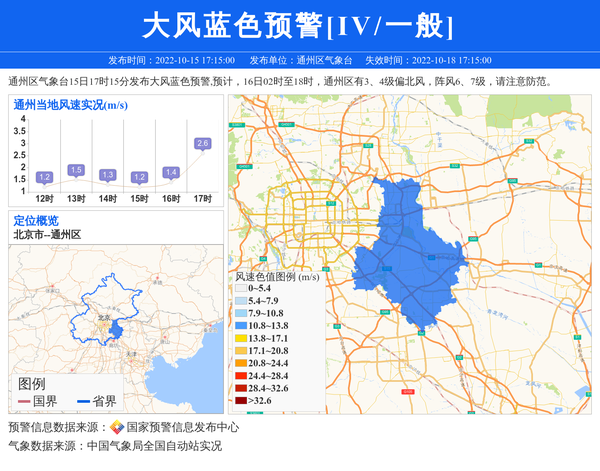Screen dimensions: 600x471
Task: Pick the 20.8~24.4 orange legend swatch
Action: pyautogui.click(x=239, y=364)
